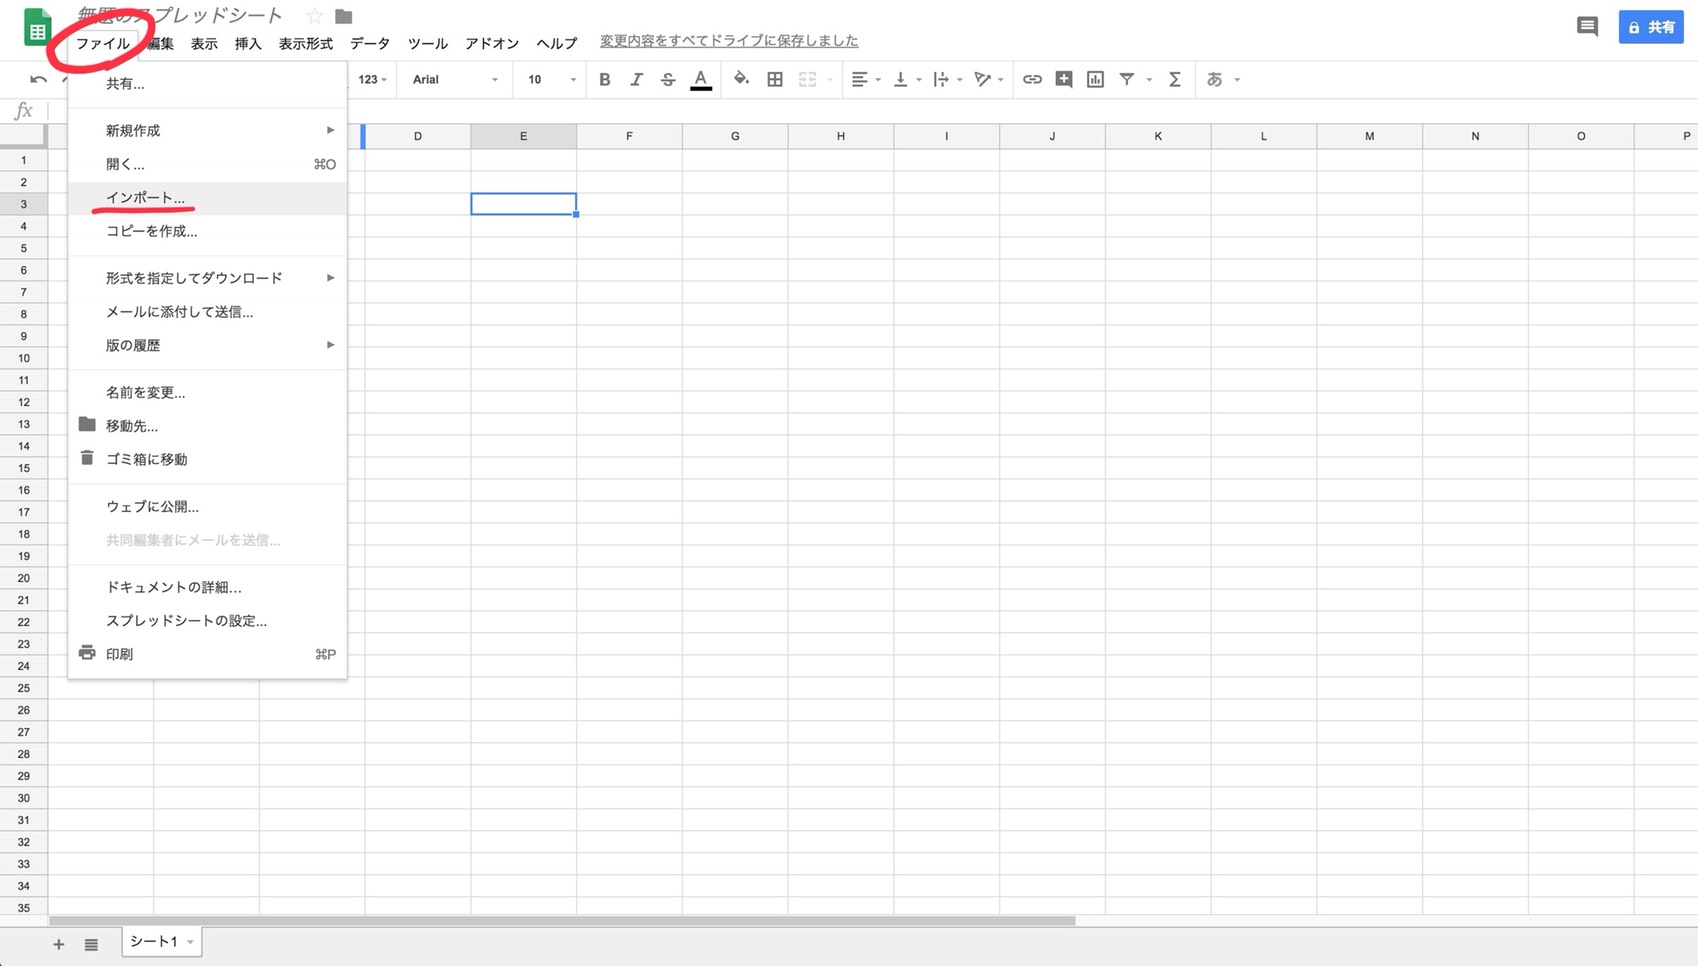Image resolution: width=1698 pixels, height=966 pixels.
Task: Open the ツール menu
Action: coord(428,43)
